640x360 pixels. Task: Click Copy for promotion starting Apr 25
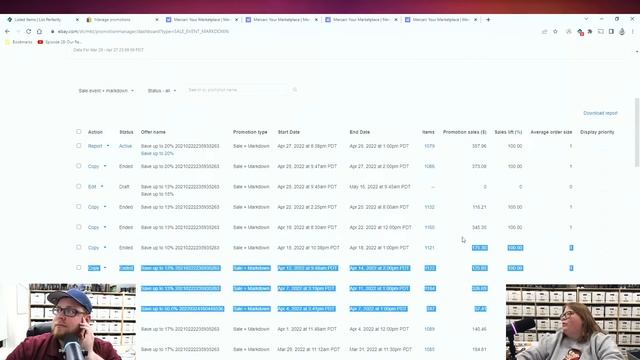93,167
